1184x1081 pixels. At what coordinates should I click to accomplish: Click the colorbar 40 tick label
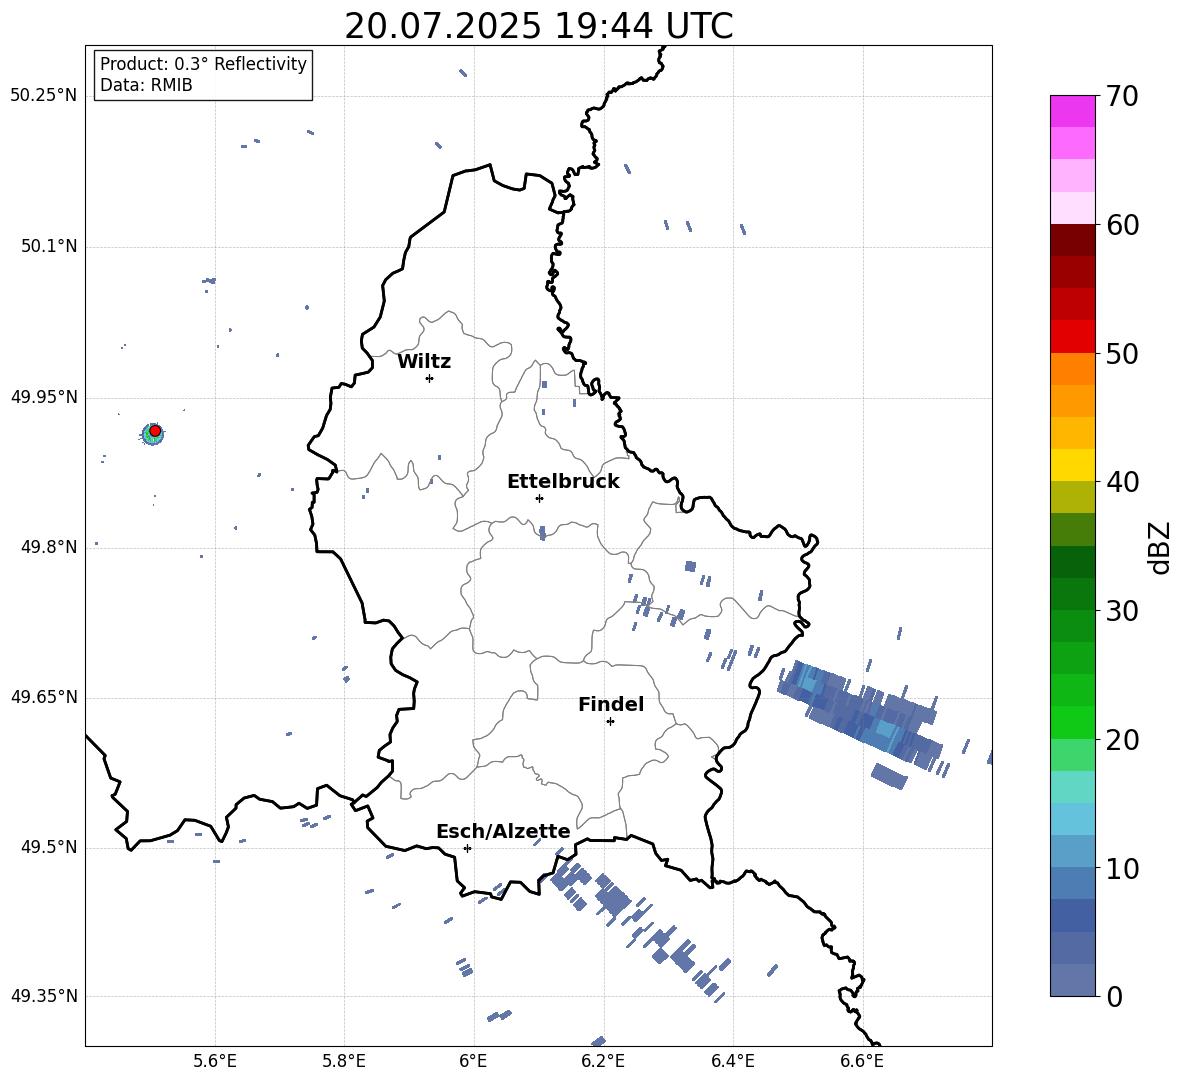1122,482
